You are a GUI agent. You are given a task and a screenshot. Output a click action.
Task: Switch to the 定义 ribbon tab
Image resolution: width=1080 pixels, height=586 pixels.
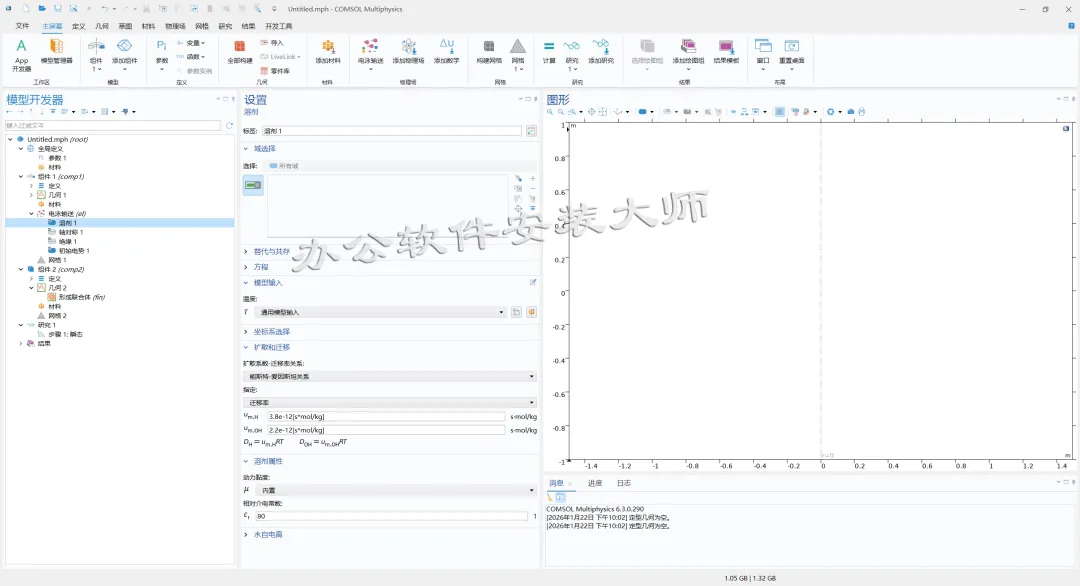[x=79, y=26]
